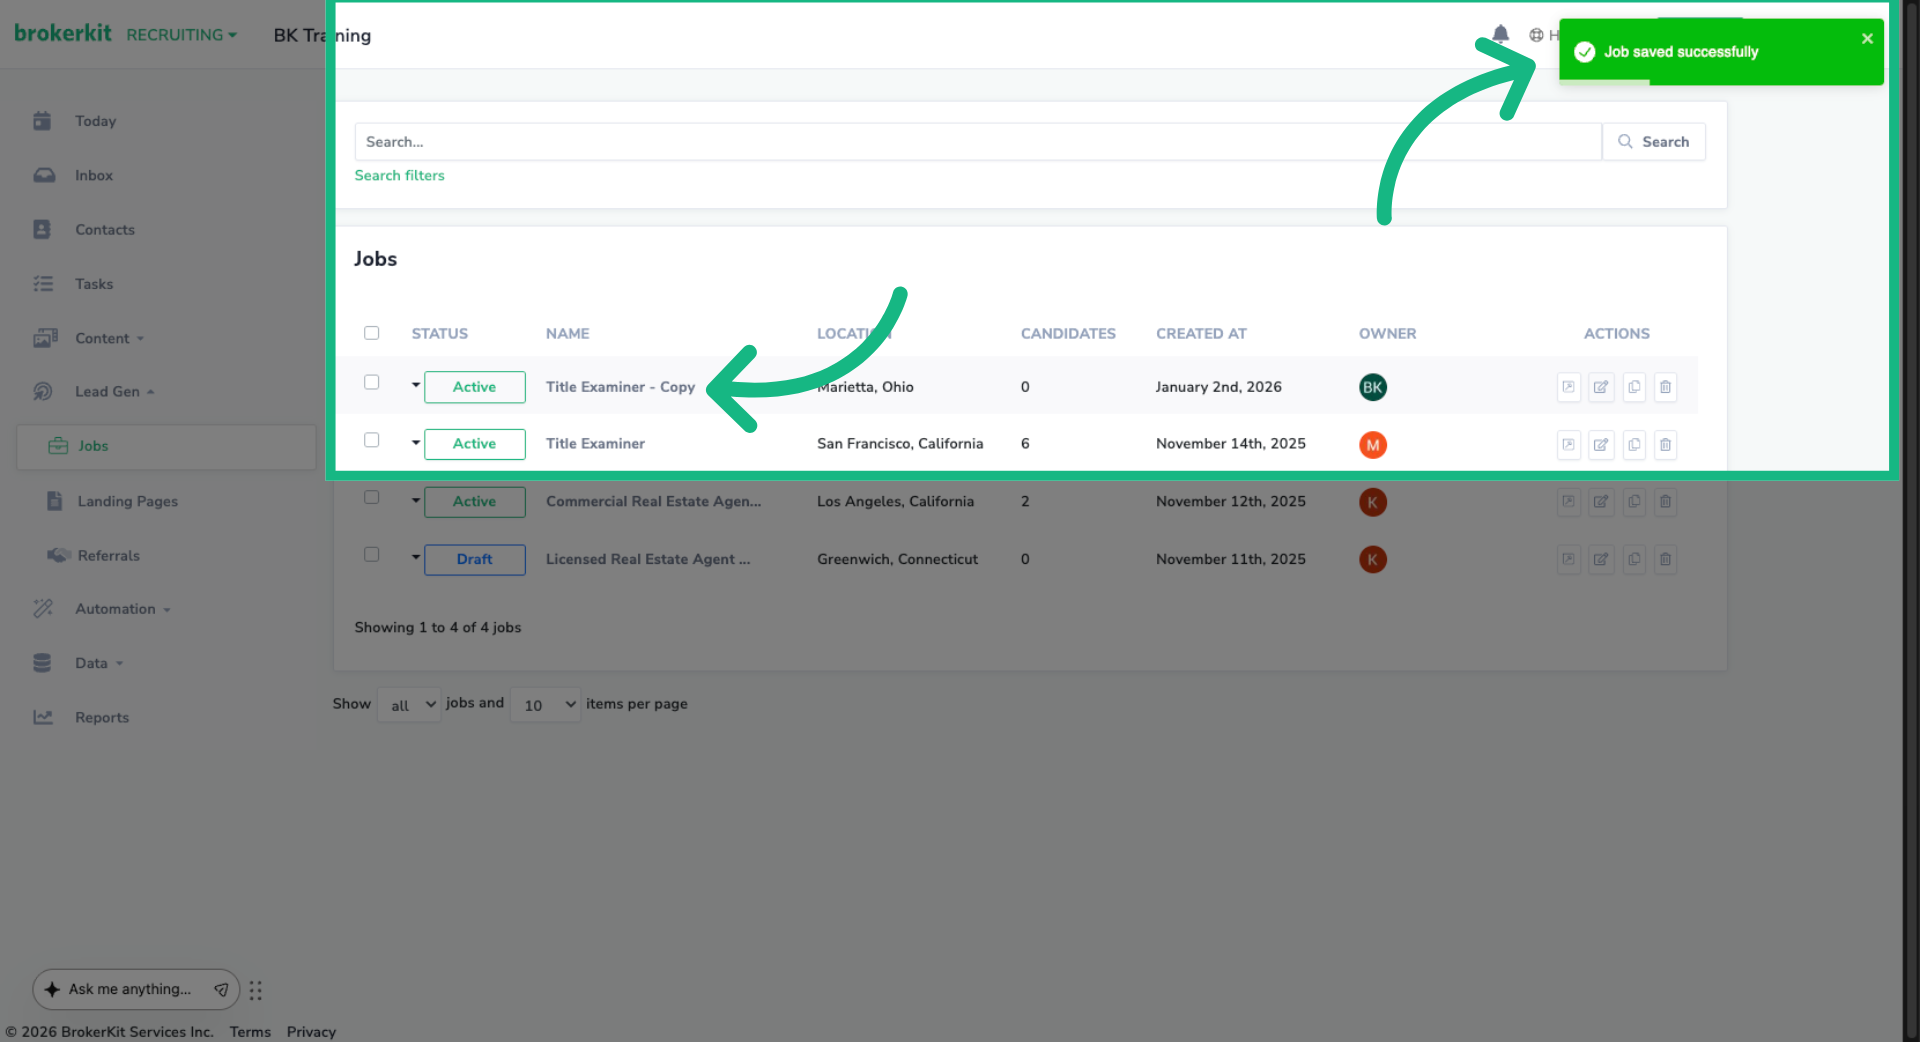
Task: Click the Marietta, Ohio location cell
Action: click(x=865, y=387)
